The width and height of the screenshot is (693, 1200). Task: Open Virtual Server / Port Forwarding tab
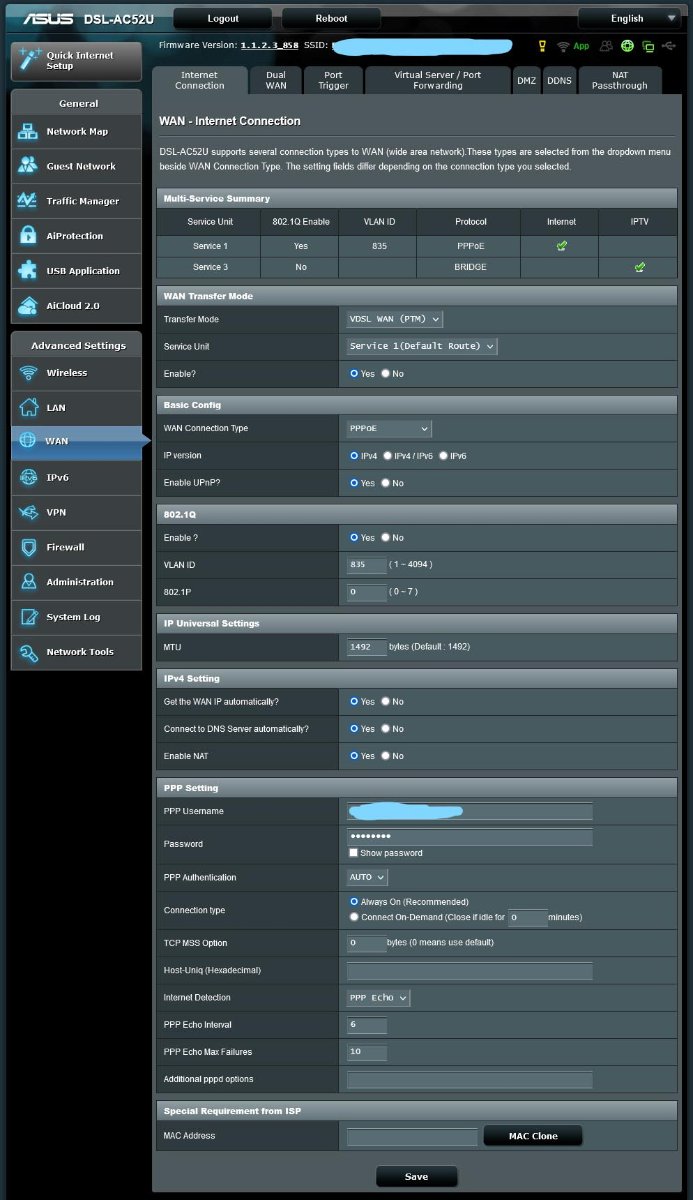[x=438, y=80]
